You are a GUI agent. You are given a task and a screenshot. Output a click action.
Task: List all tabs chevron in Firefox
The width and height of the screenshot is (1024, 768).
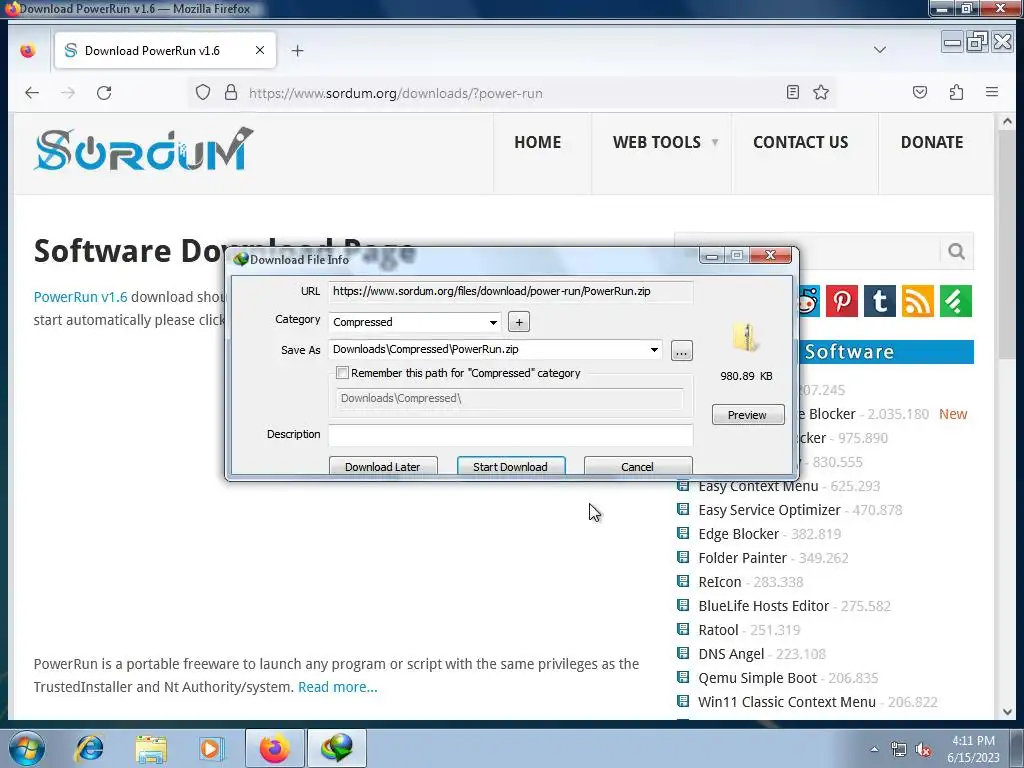(880, 50)
